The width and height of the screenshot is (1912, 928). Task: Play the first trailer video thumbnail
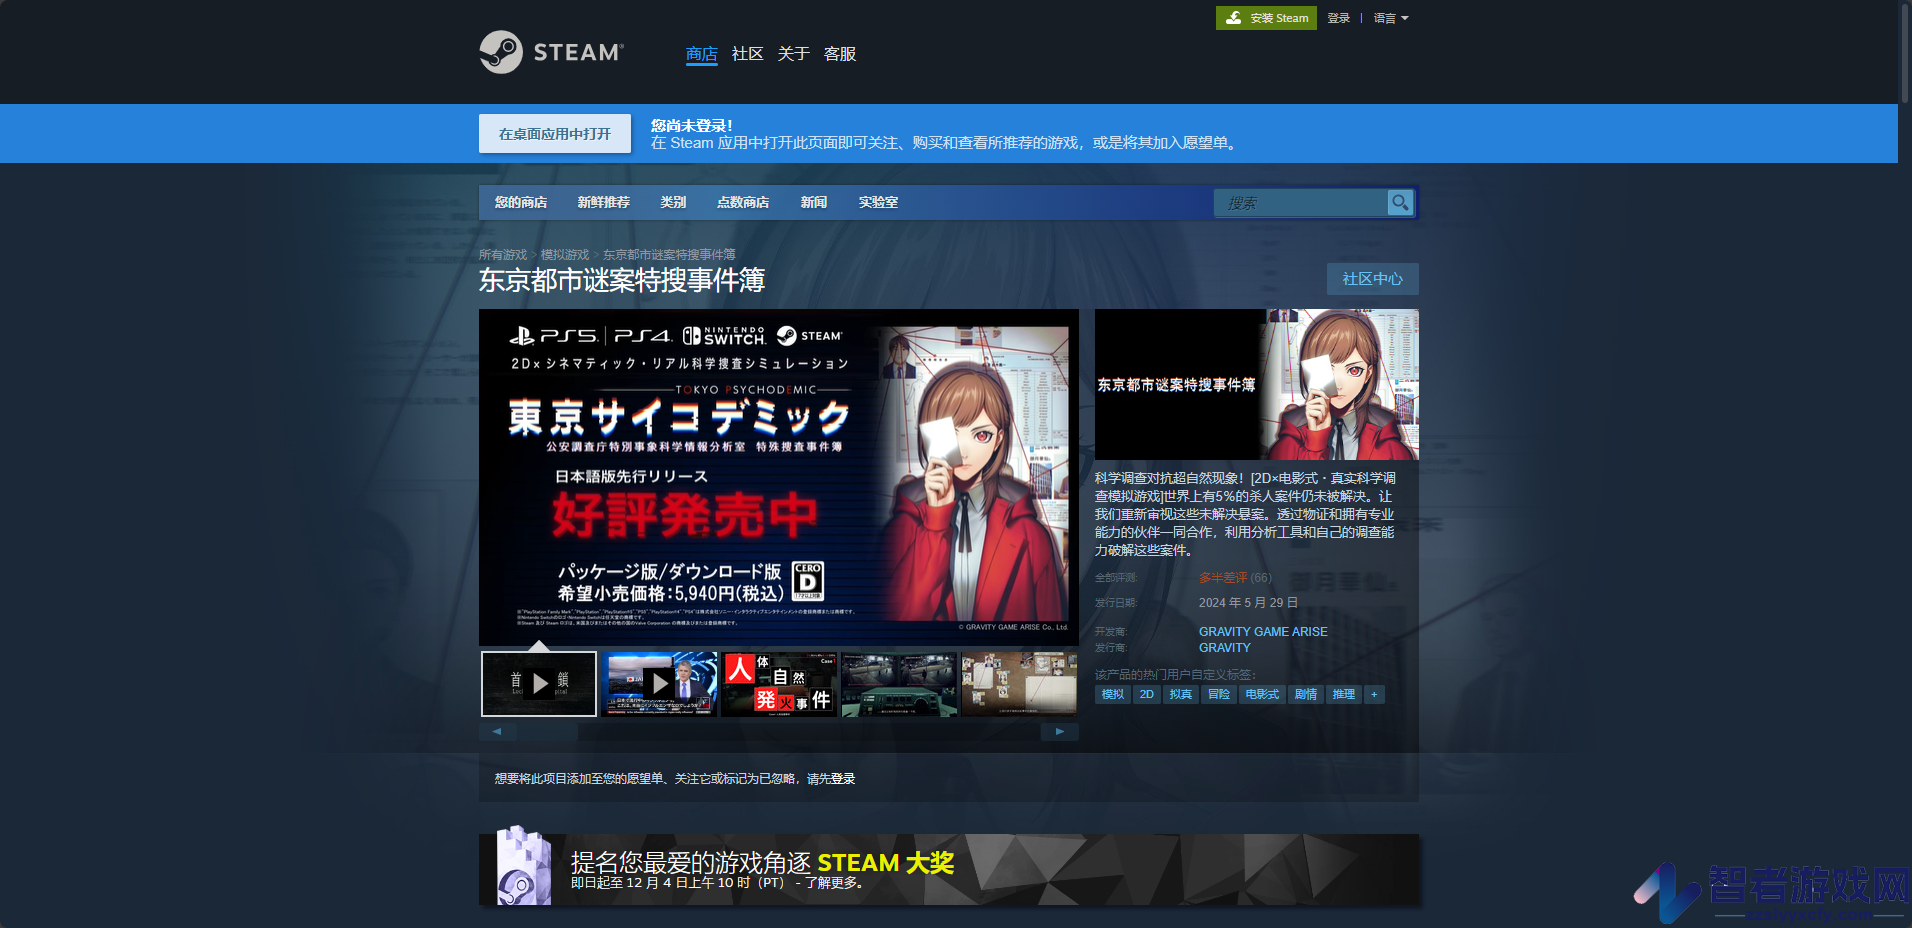coord(539,684)
